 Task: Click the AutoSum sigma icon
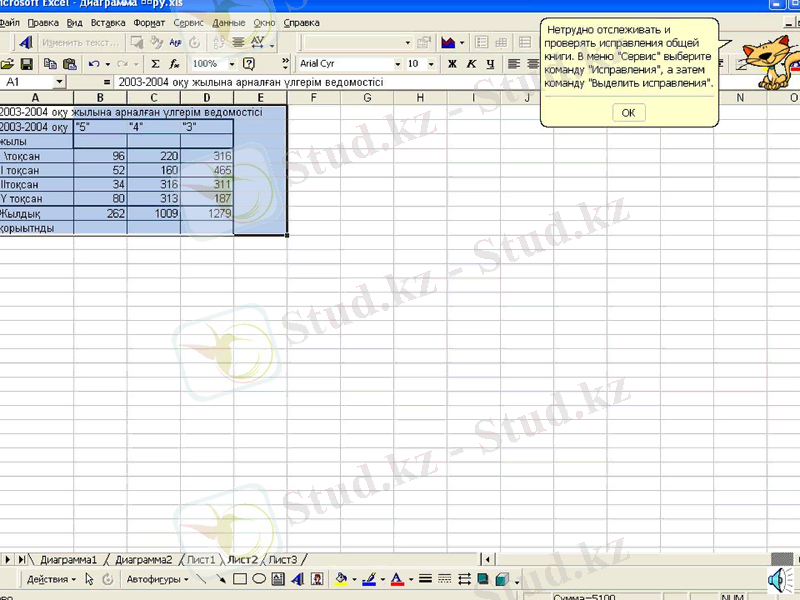155,63
